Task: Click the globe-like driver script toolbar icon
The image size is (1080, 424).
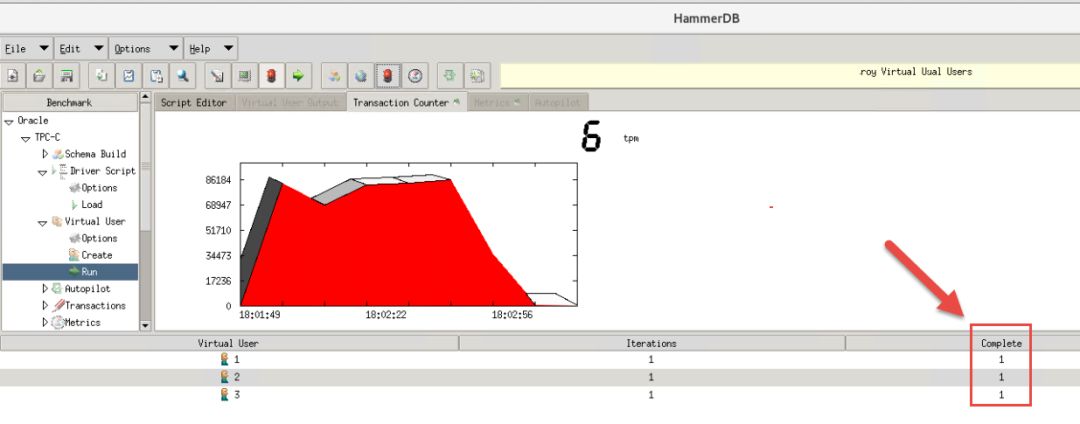Action: tap(360, 76)
